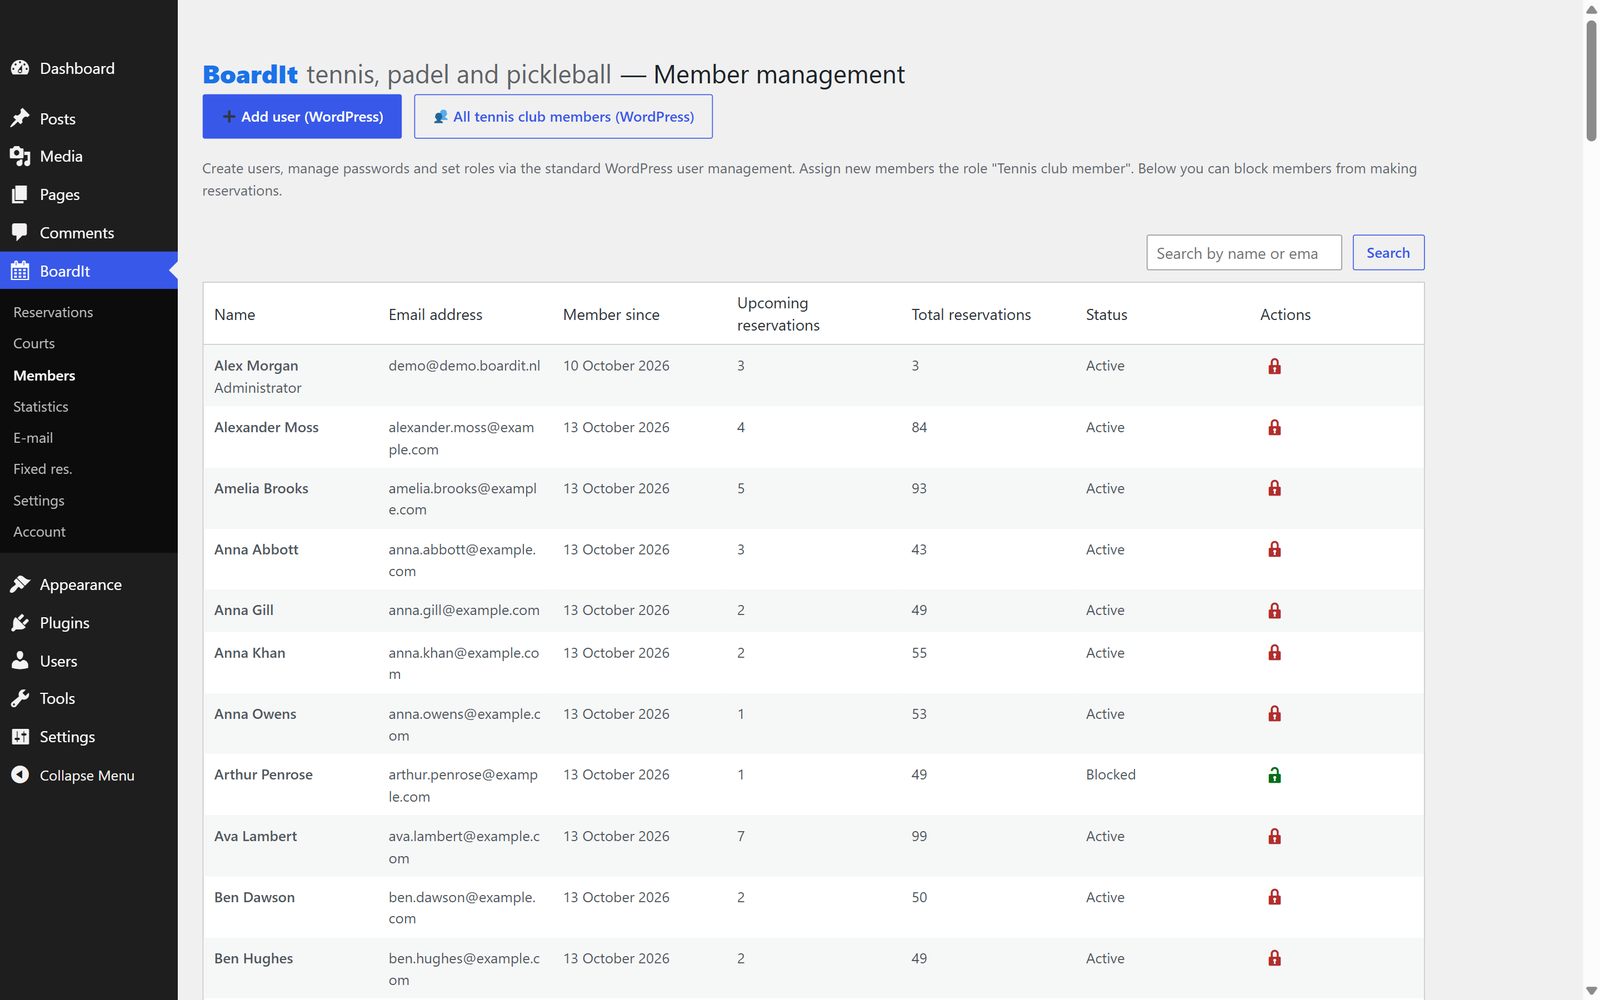Block Ava Lambert via lock icon
1600x1000 pixels.
pyautogui.click(x=1274, y=836)
